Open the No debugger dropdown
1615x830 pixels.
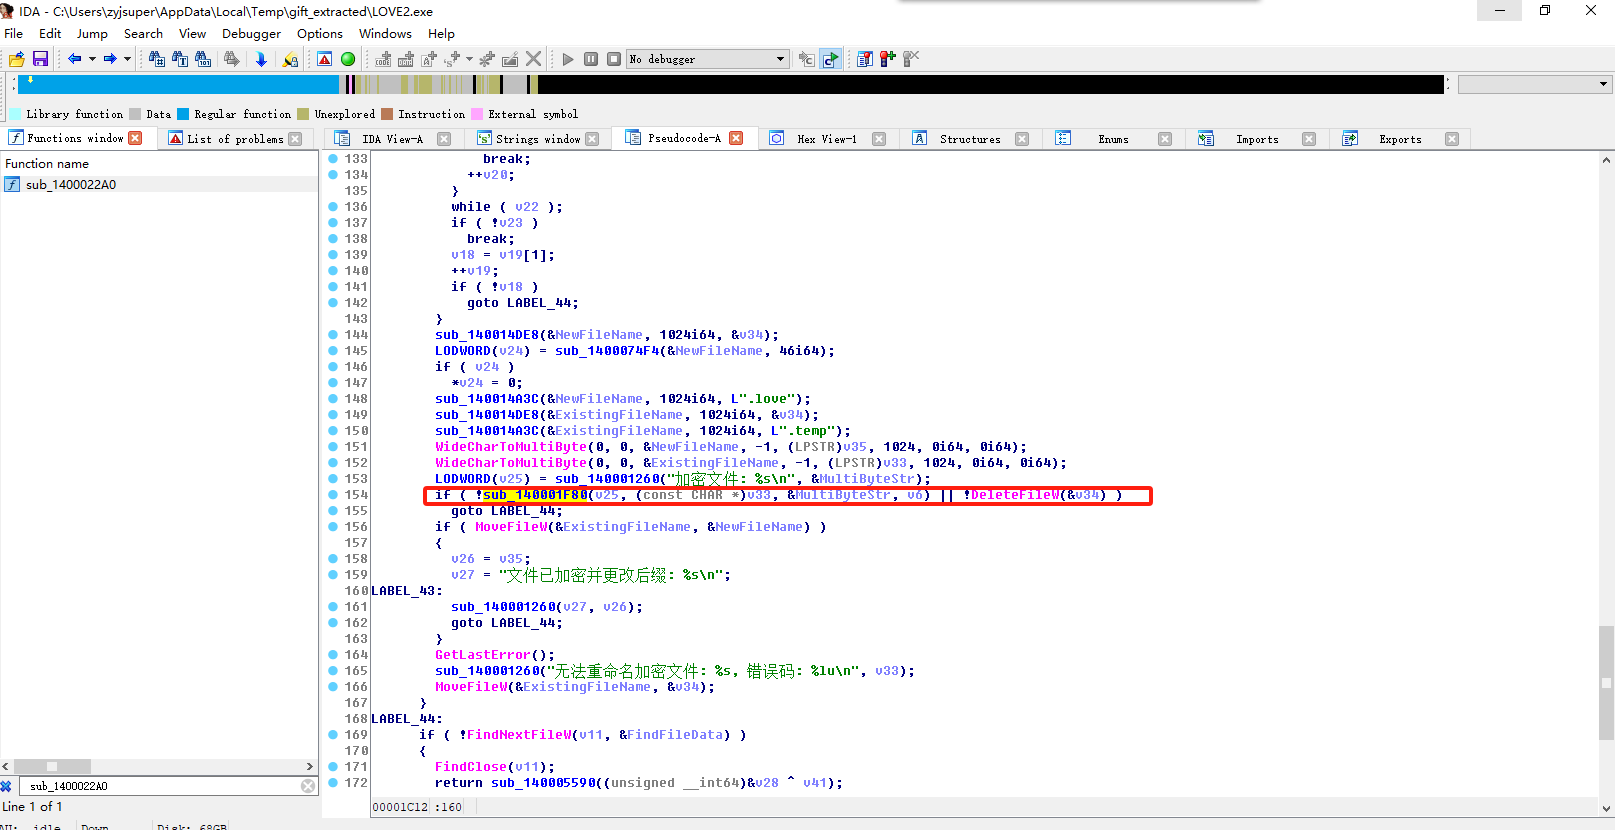[x=708, y=59]
